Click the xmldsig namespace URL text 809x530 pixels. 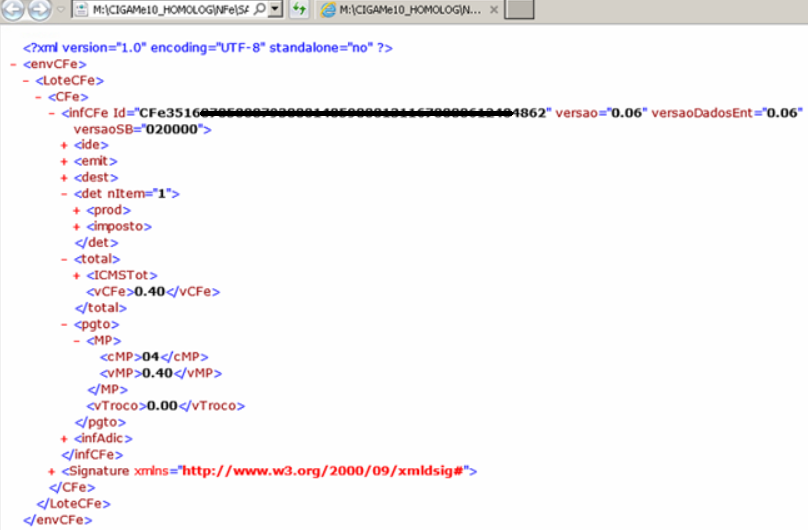(322, 471)
